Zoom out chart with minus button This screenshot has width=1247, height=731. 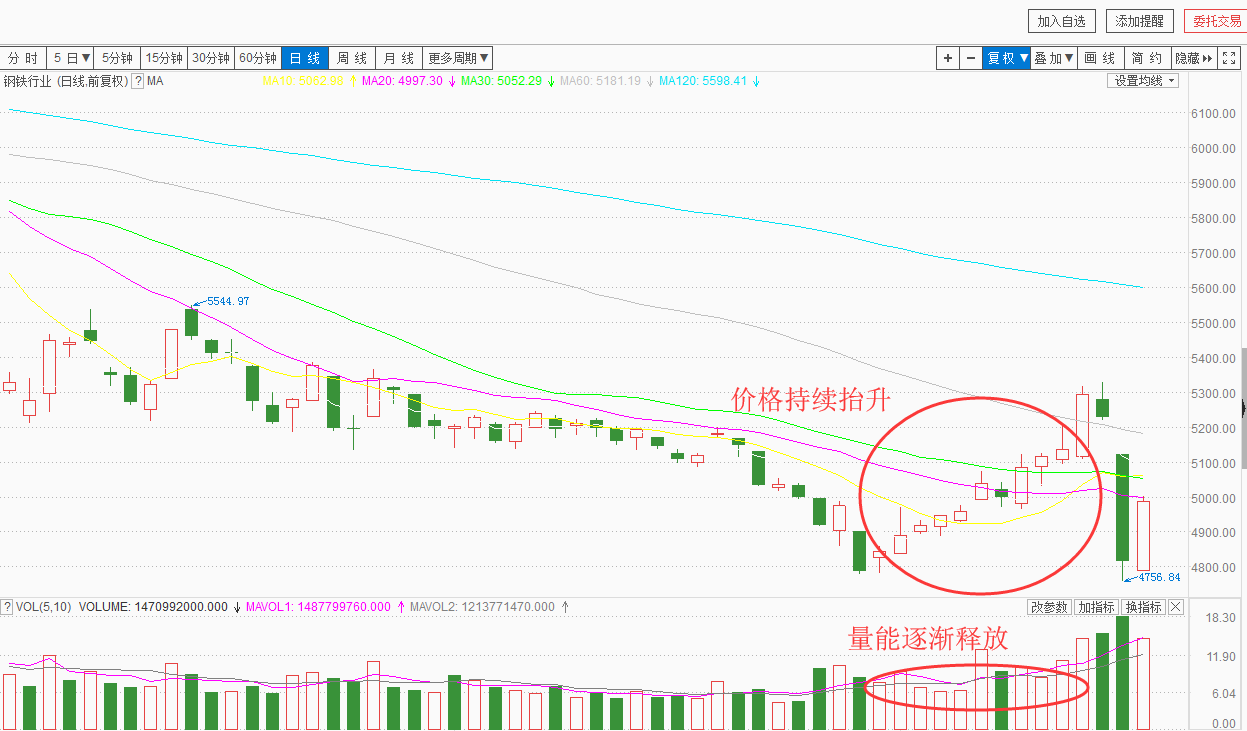click(x=971, y=58)
